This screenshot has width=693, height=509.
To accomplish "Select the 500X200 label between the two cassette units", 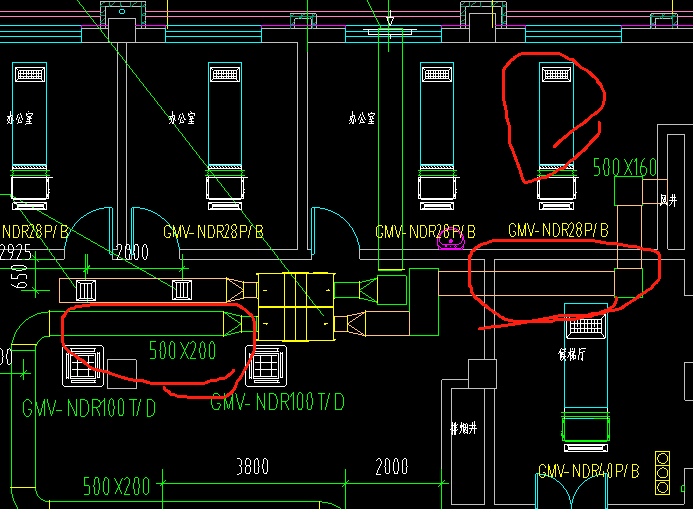I will coord(183,350).
